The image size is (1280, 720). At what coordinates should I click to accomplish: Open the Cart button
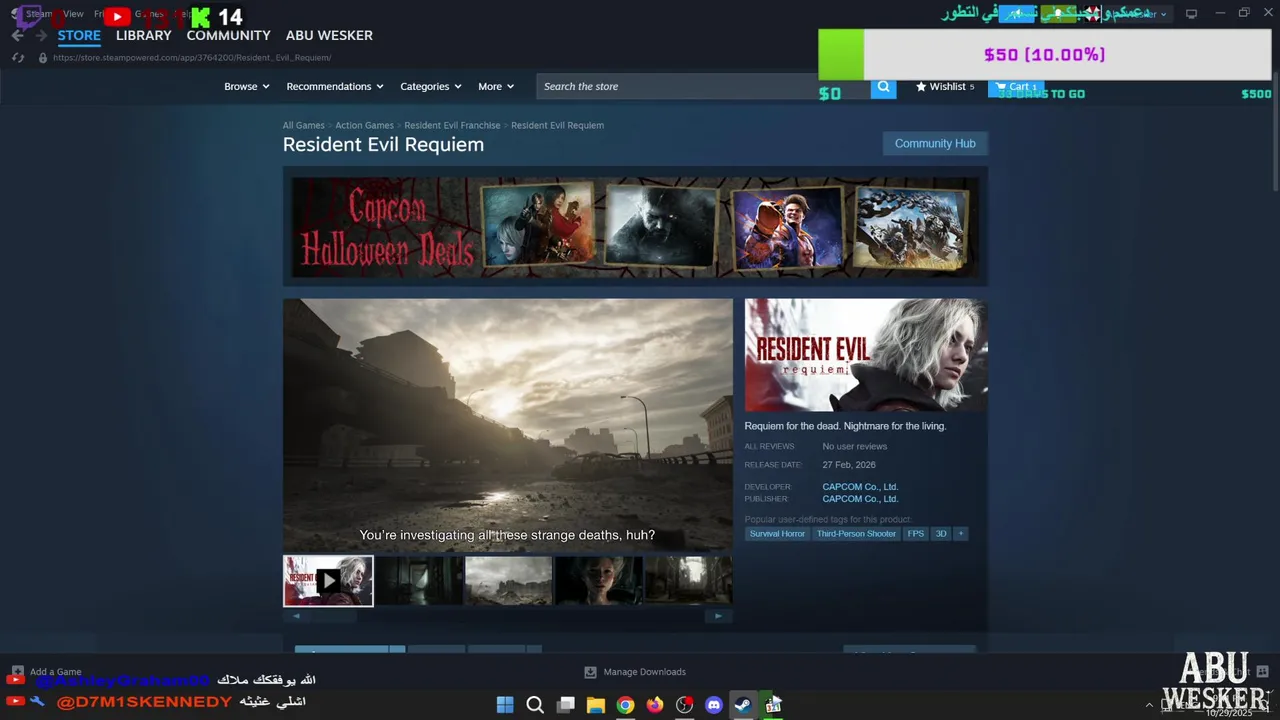click(x=1016, y=87)
